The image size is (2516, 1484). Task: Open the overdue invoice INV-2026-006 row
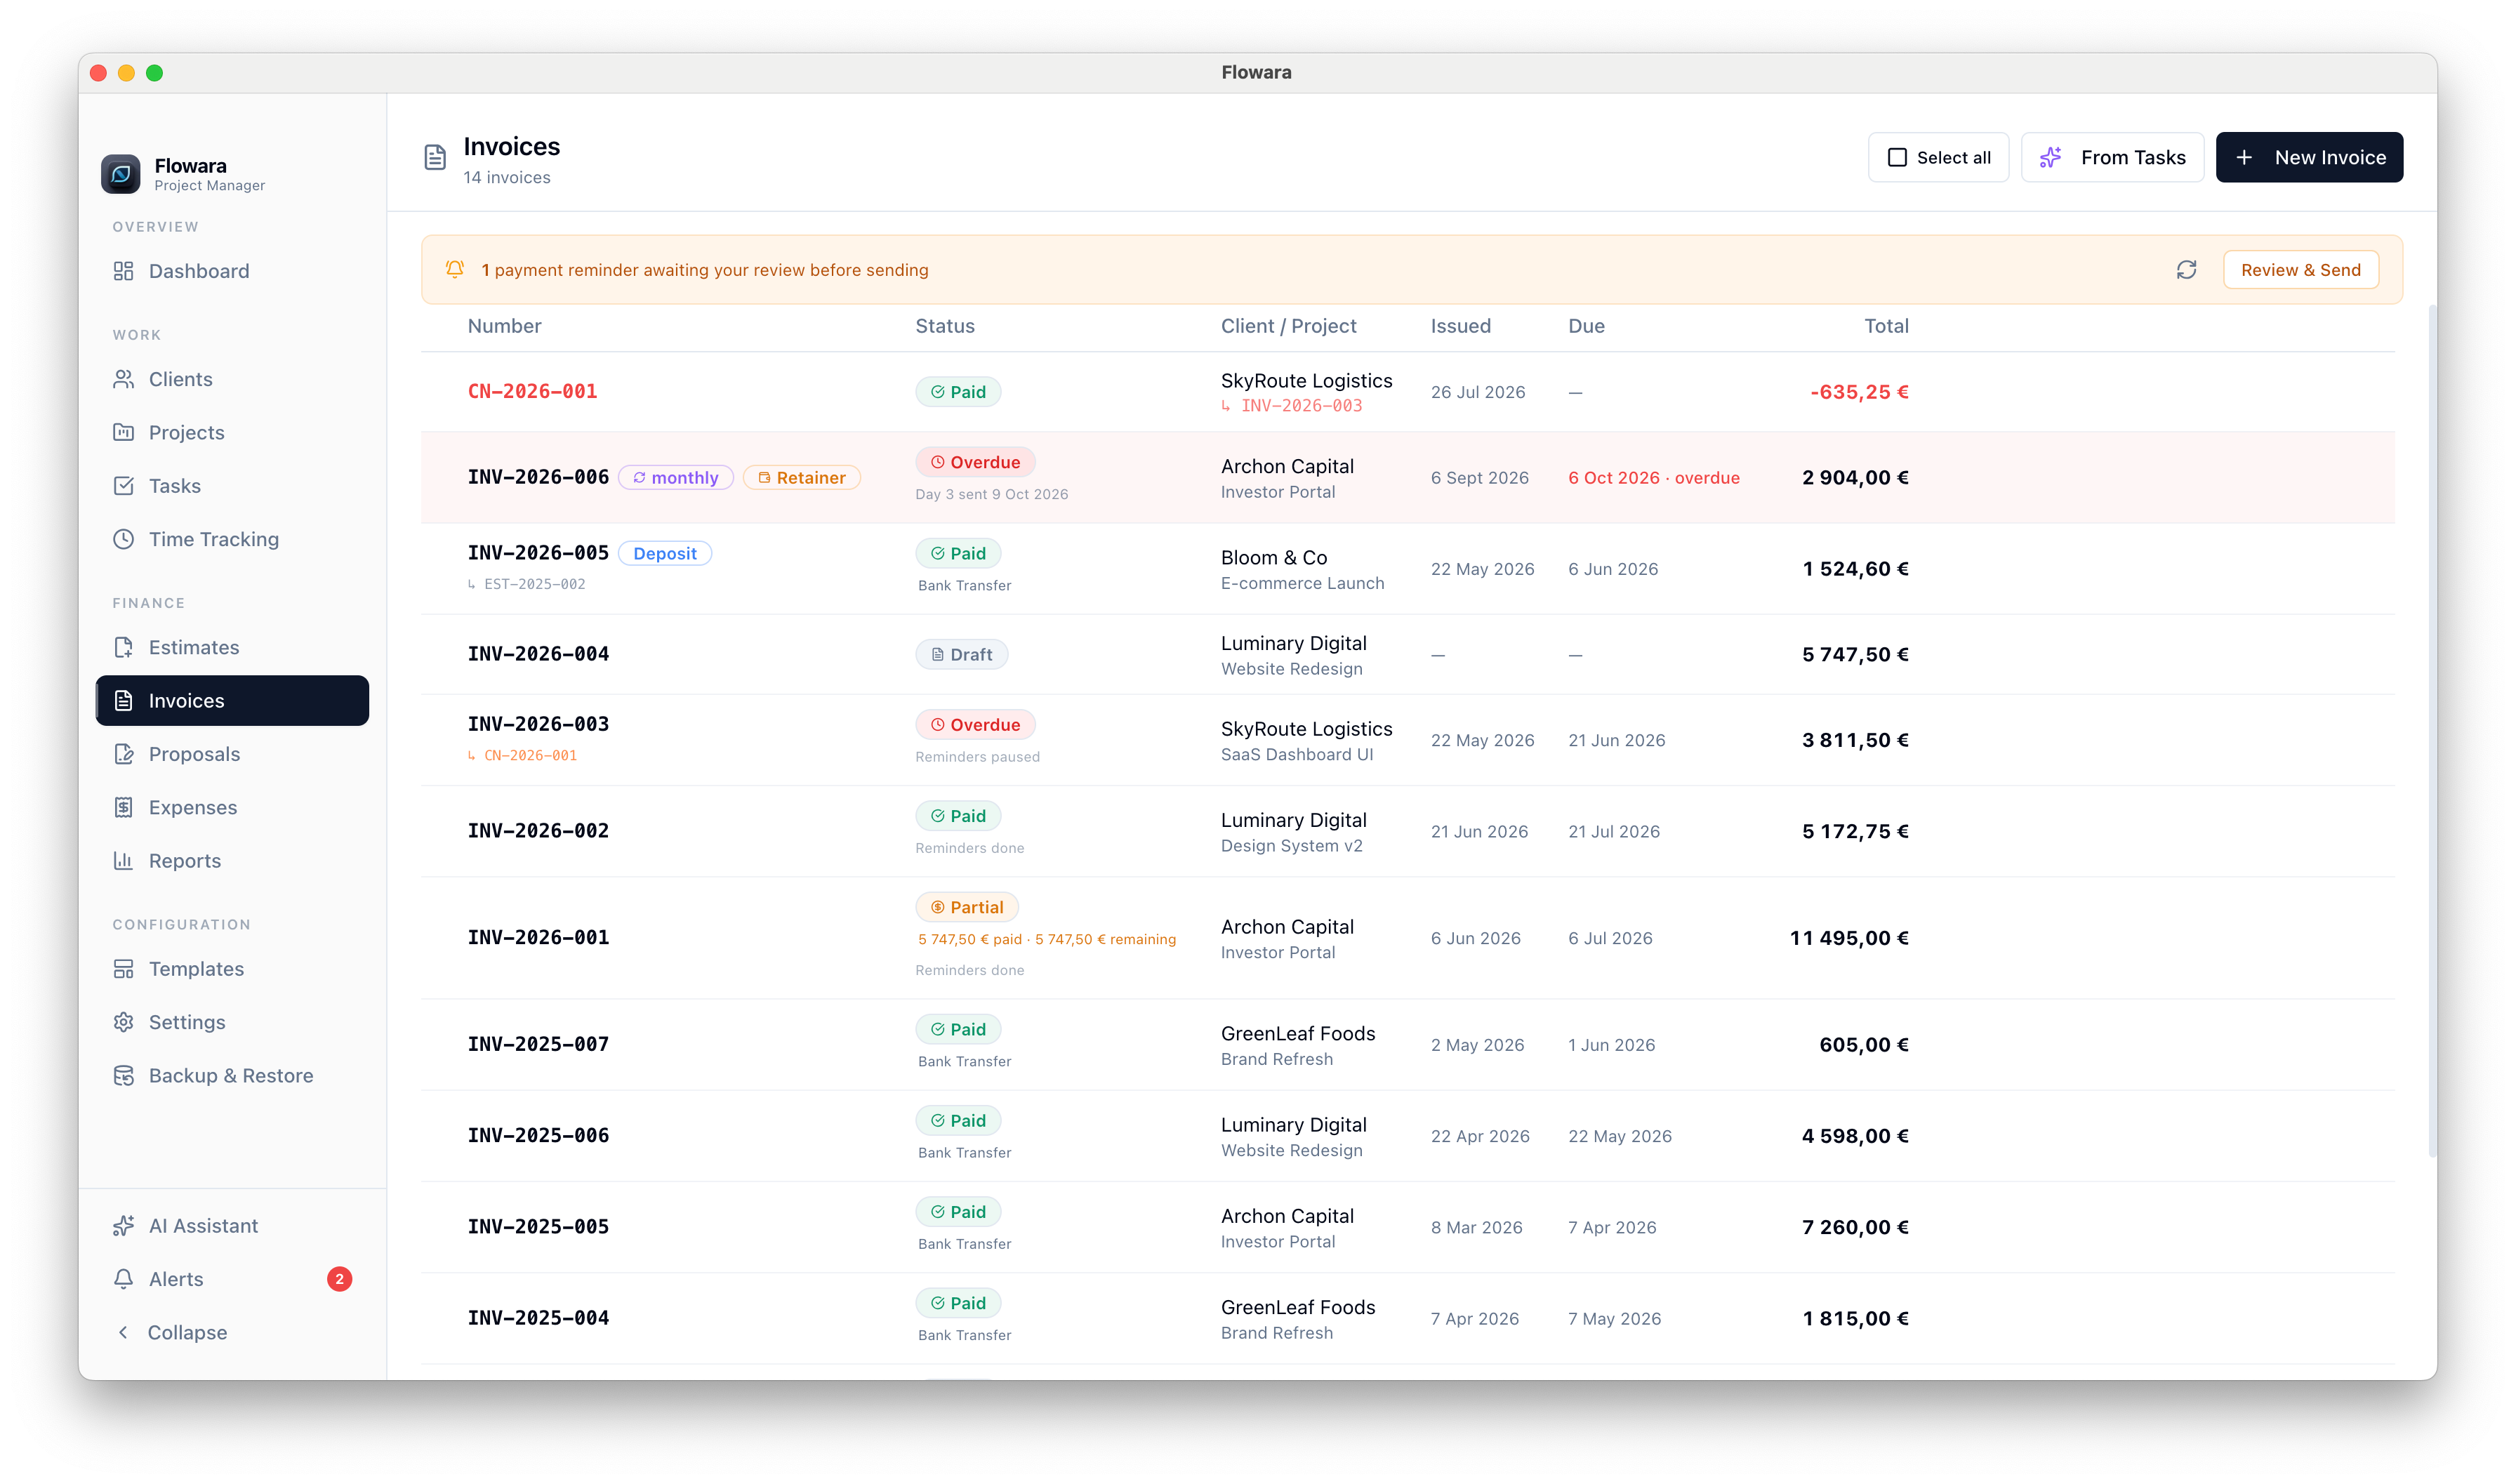pos(1407,478)
